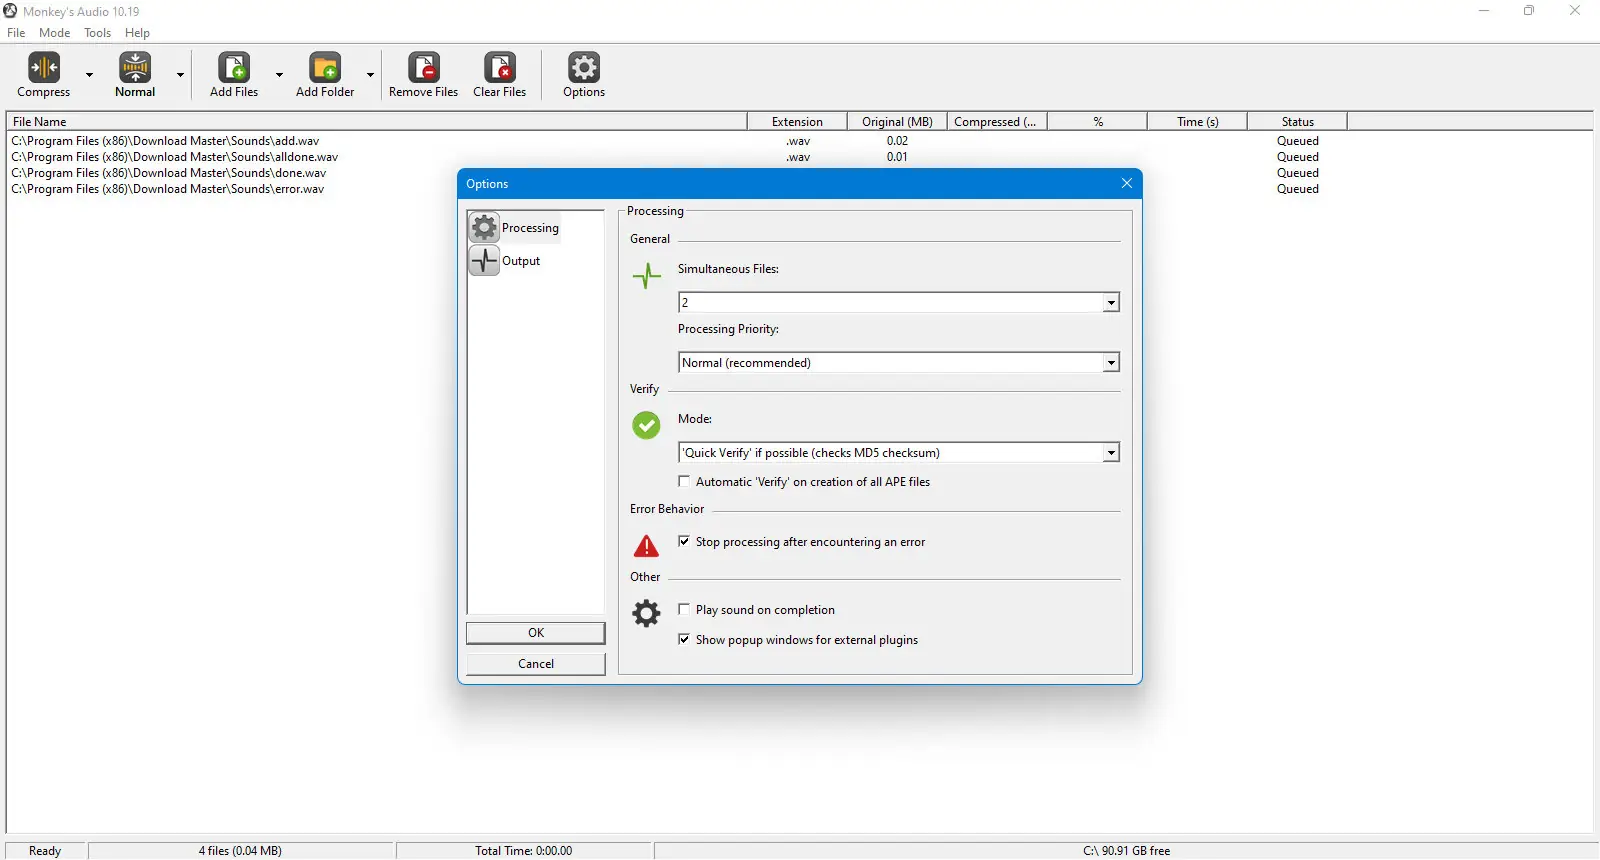Click the Remove Files toolbar icon
The width and height of the screenshot is (1600, 860).
tap(424, 68)
